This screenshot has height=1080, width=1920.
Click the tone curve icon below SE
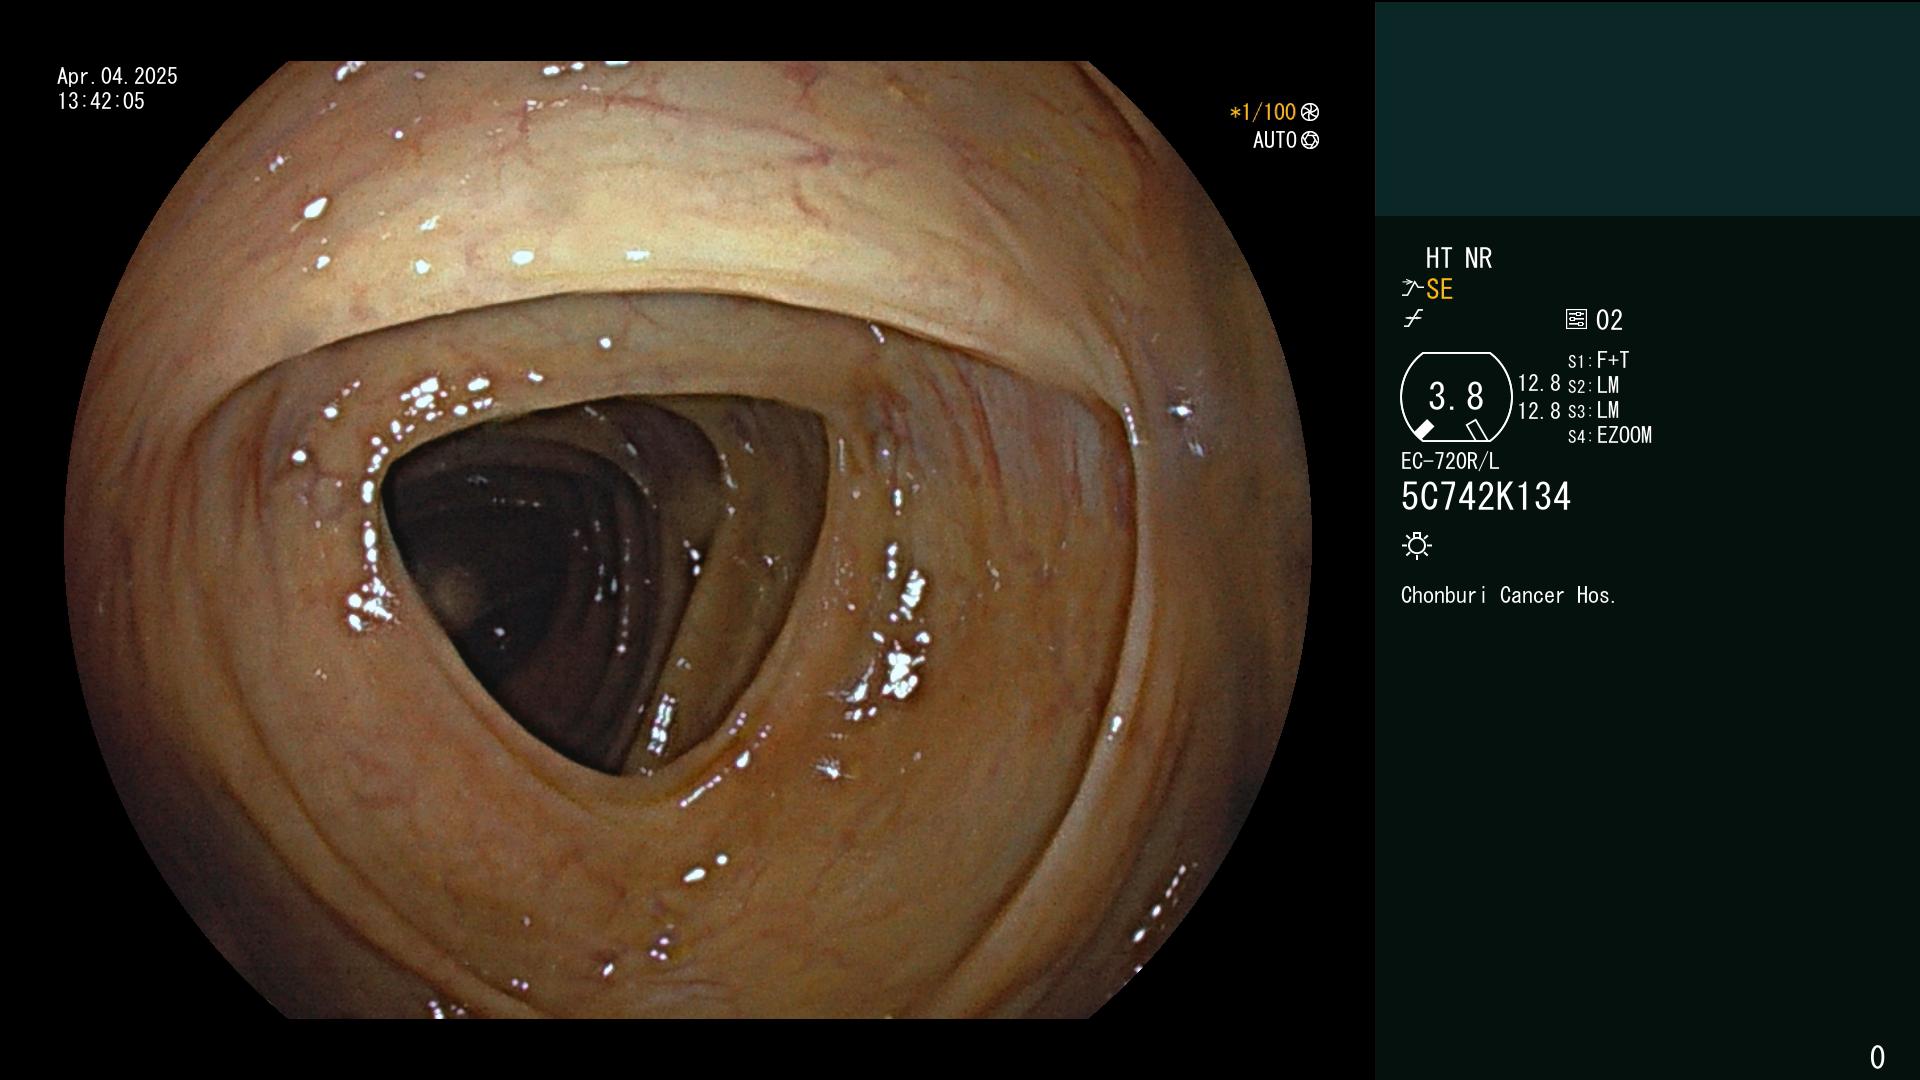(1413, 319)
